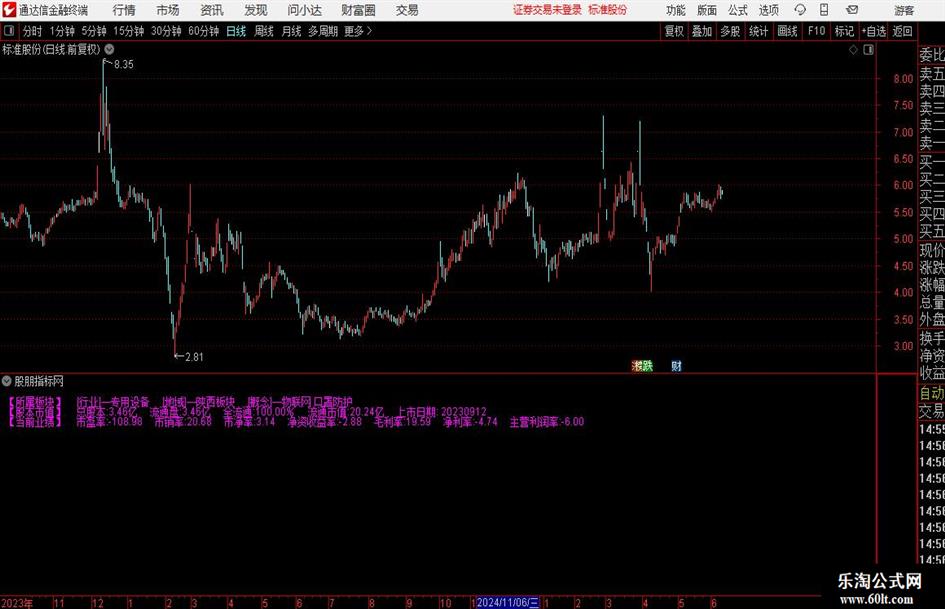The height and width of the screenshot is (609, 945).
Task: Click the 财 chart marker
Action: [676, 365]
